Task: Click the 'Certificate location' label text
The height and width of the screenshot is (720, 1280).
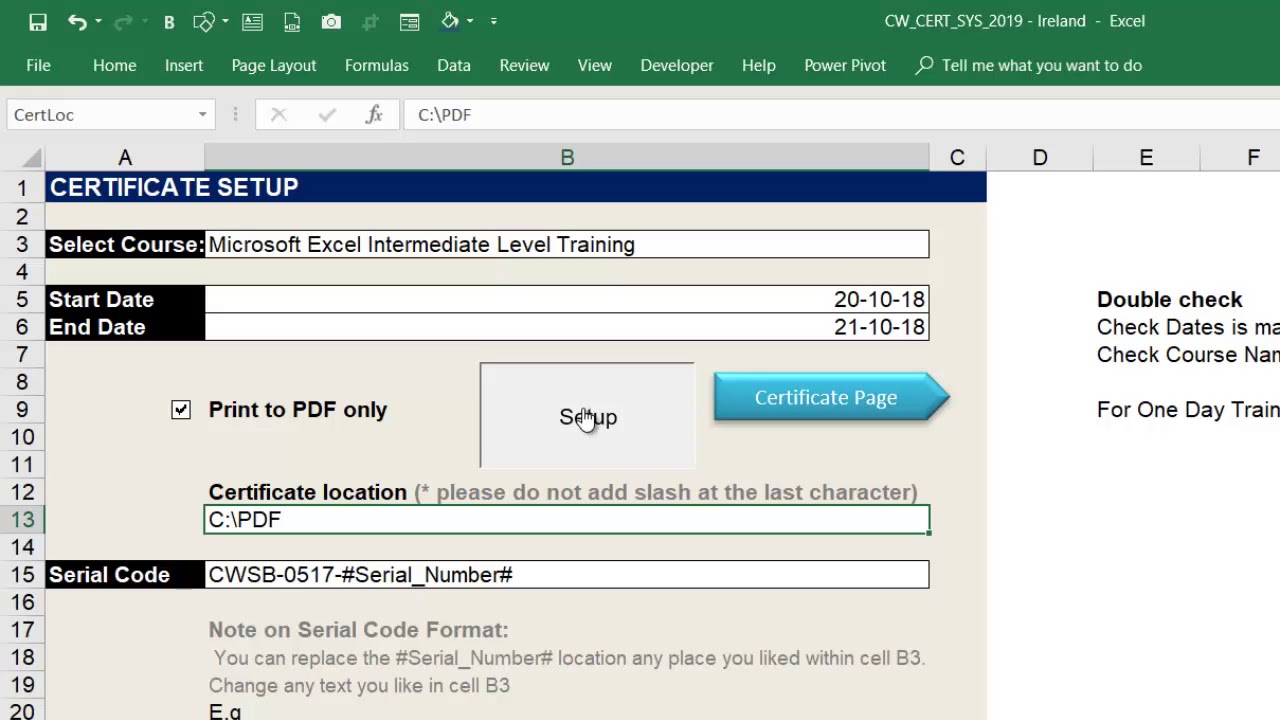Action: pos(307,492)
